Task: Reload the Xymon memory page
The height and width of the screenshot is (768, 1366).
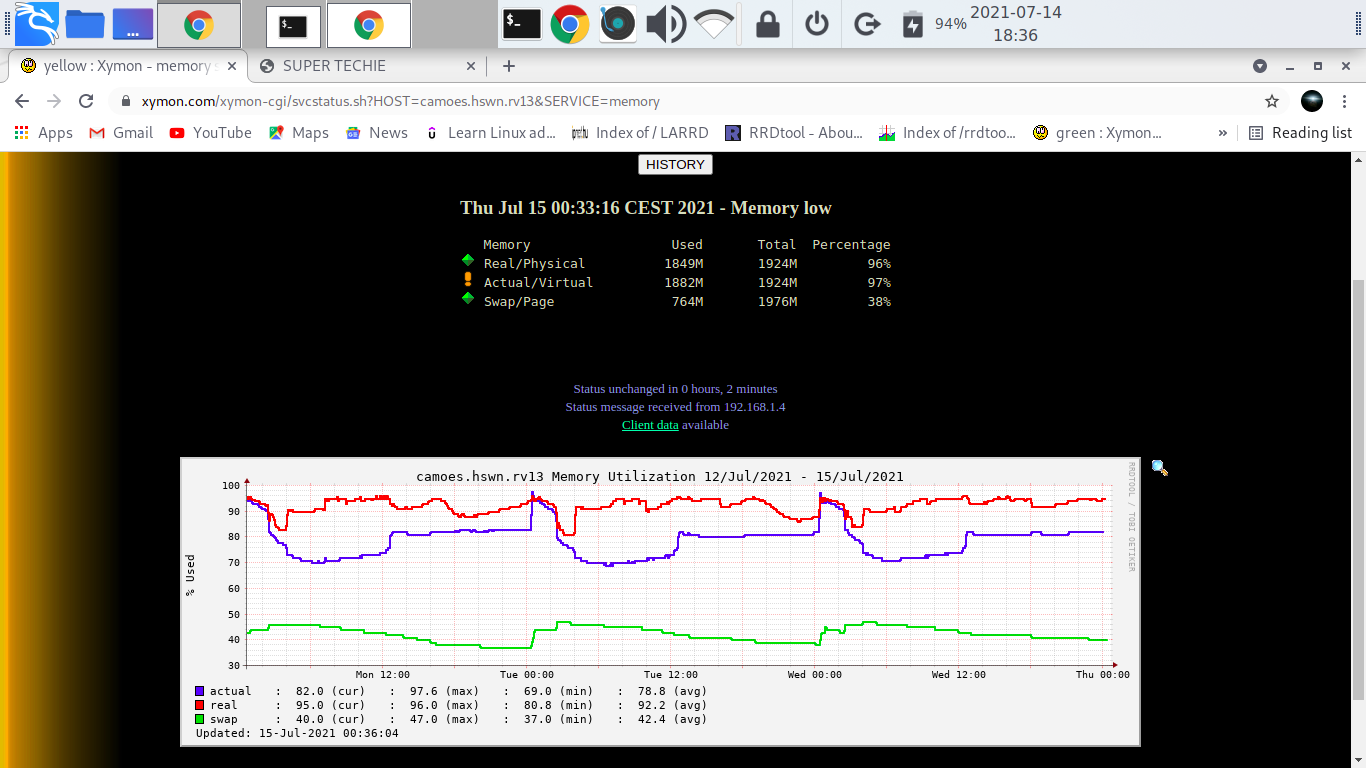Action: pos(86,101)
